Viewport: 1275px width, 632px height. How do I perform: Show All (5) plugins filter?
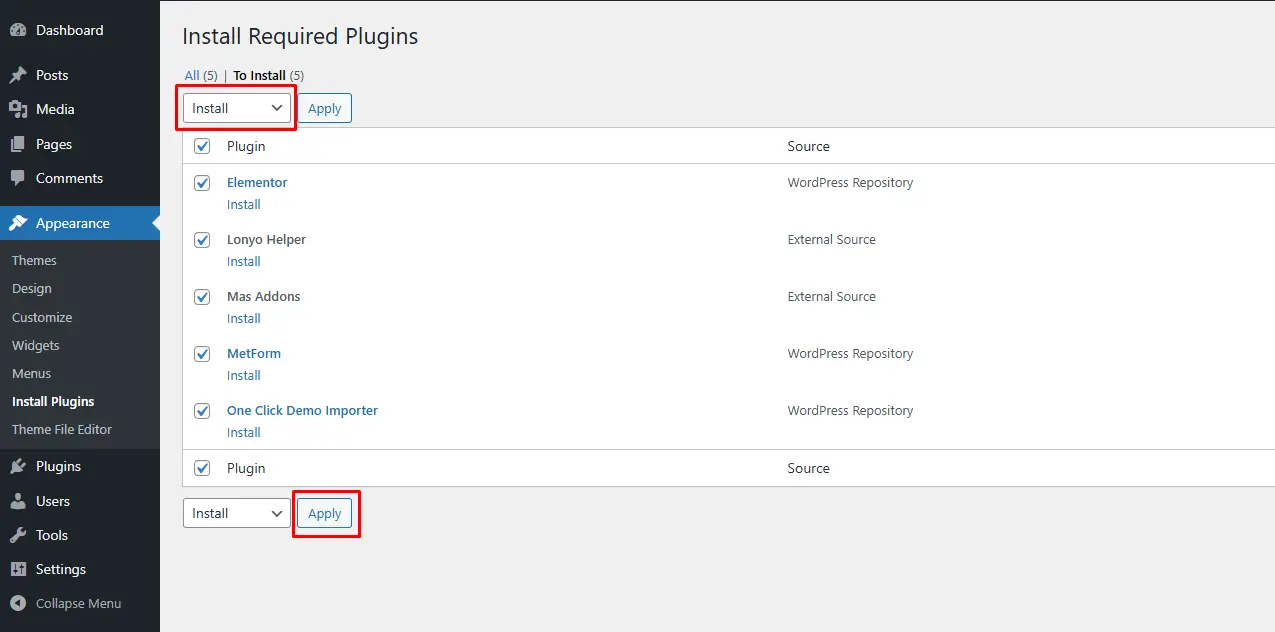(x=200, y=75)
